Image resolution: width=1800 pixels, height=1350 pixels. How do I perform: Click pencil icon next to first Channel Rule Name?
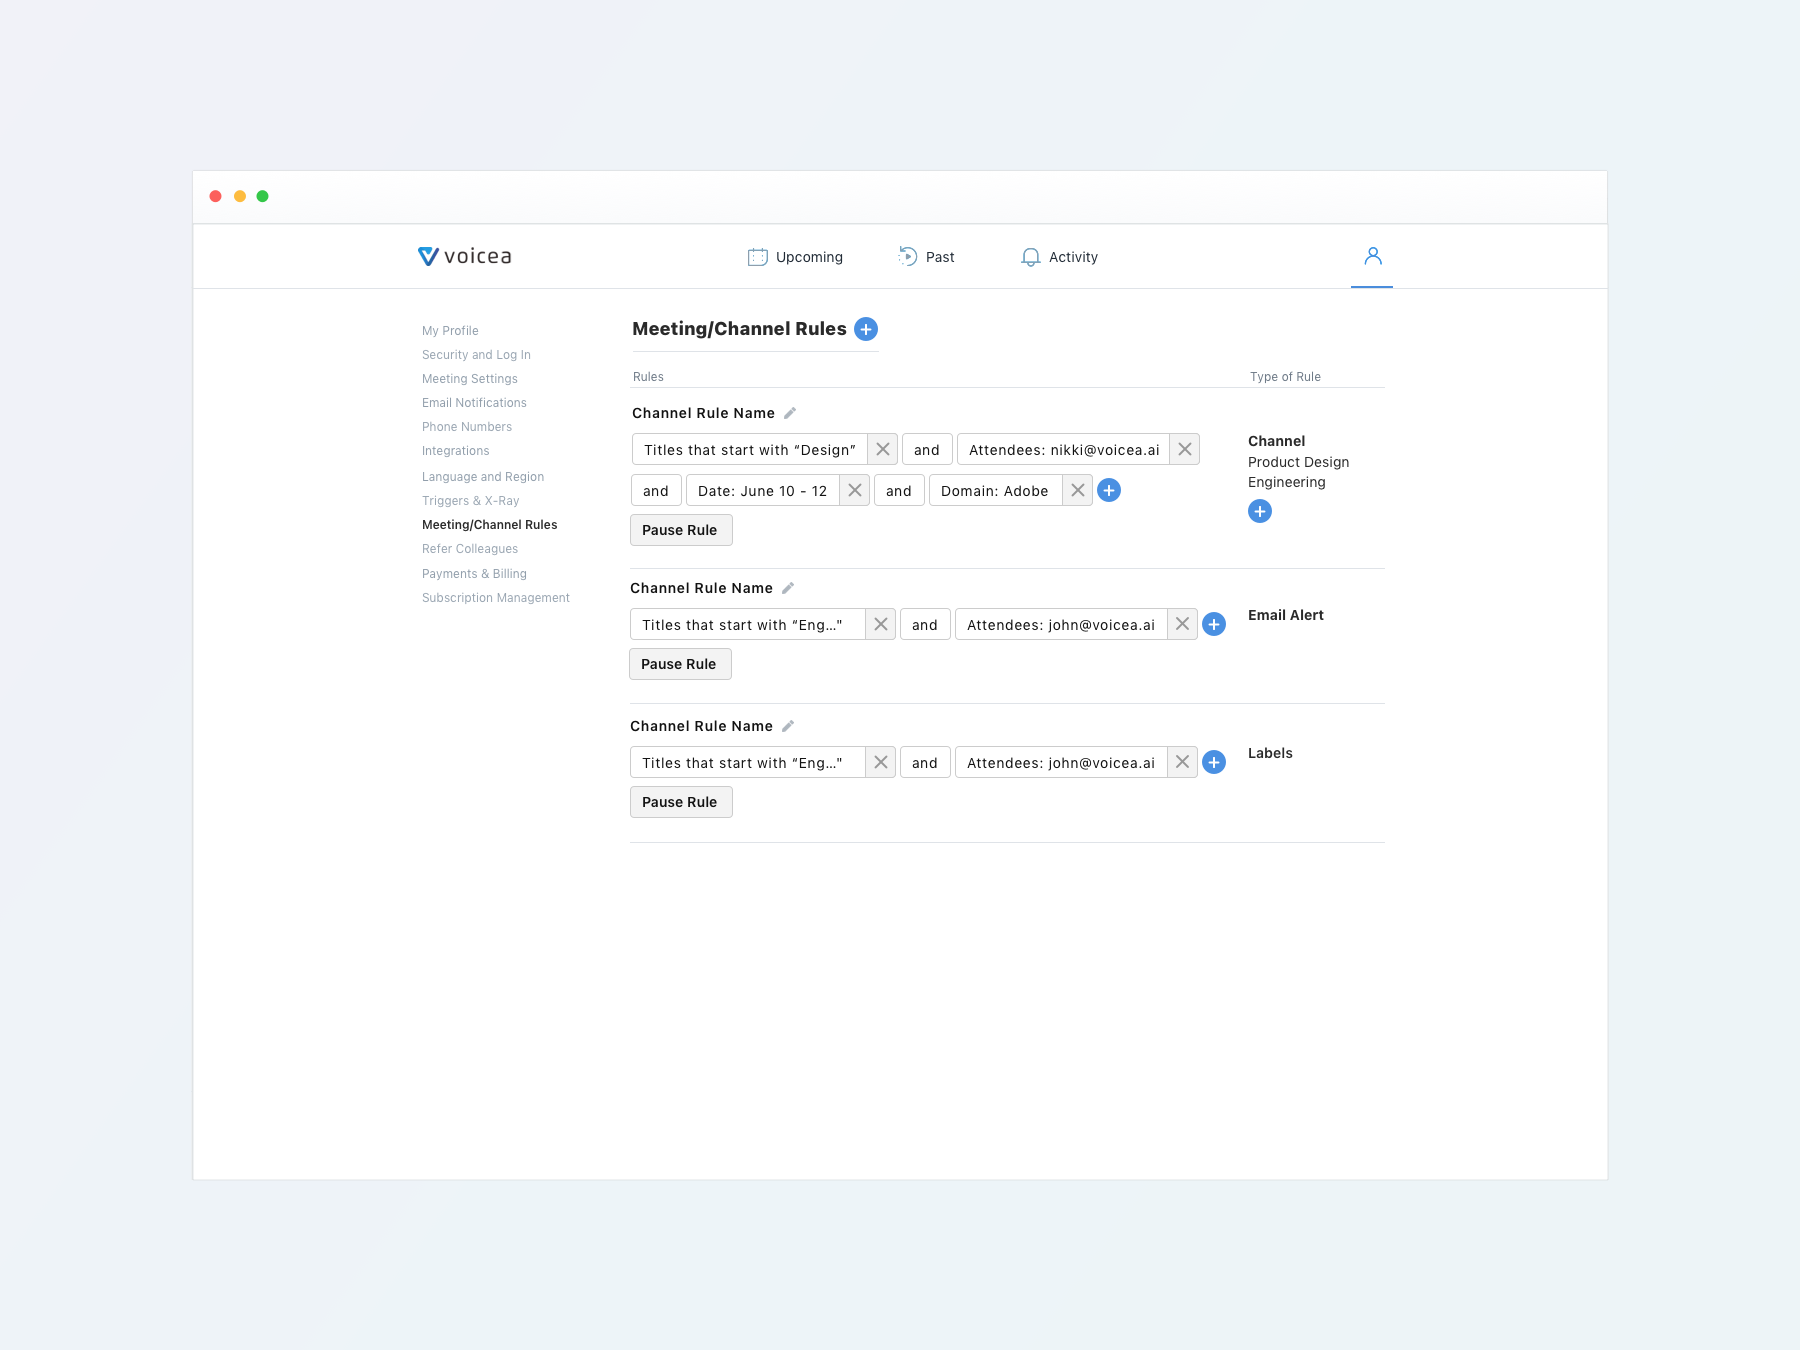pos(789,413)
